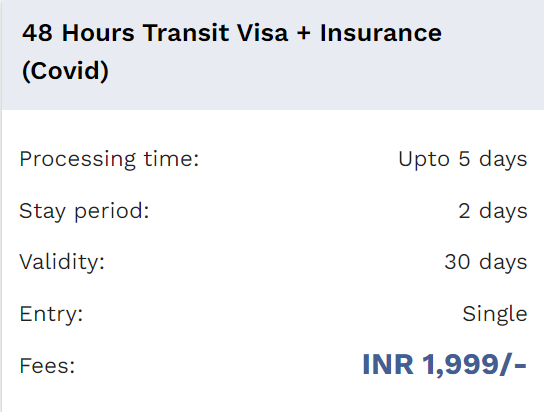Click "48 Hours" at the heading start
Screen dimensions: 544x412
[x=78, y=33]
